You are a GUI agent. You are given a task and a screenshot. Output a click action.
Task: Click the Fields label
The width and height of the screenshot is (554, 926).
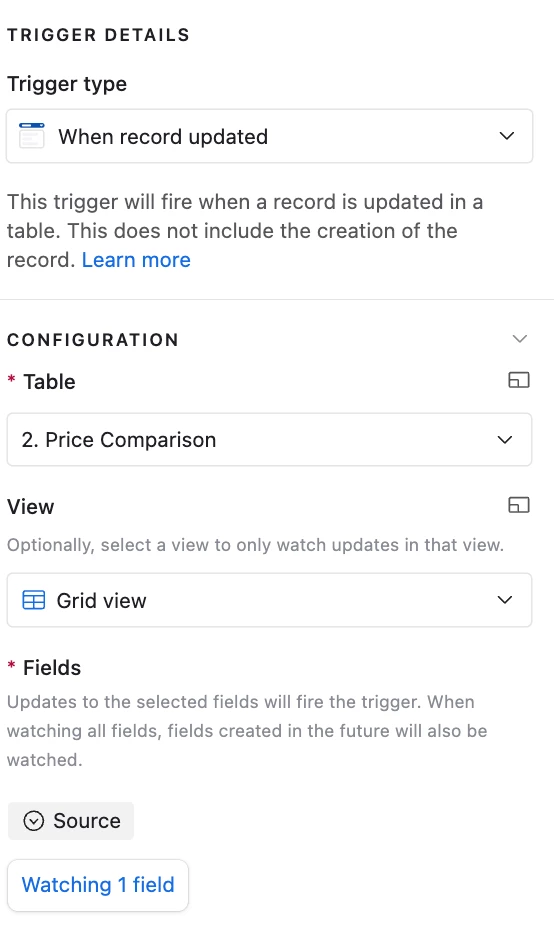(52, 668)
